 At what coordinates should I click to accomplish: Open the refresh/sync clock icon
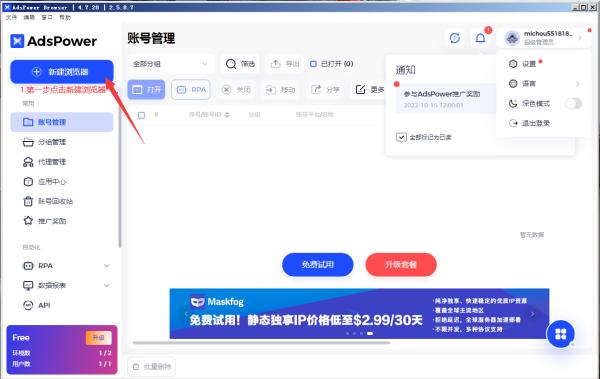tap(455, 38)
